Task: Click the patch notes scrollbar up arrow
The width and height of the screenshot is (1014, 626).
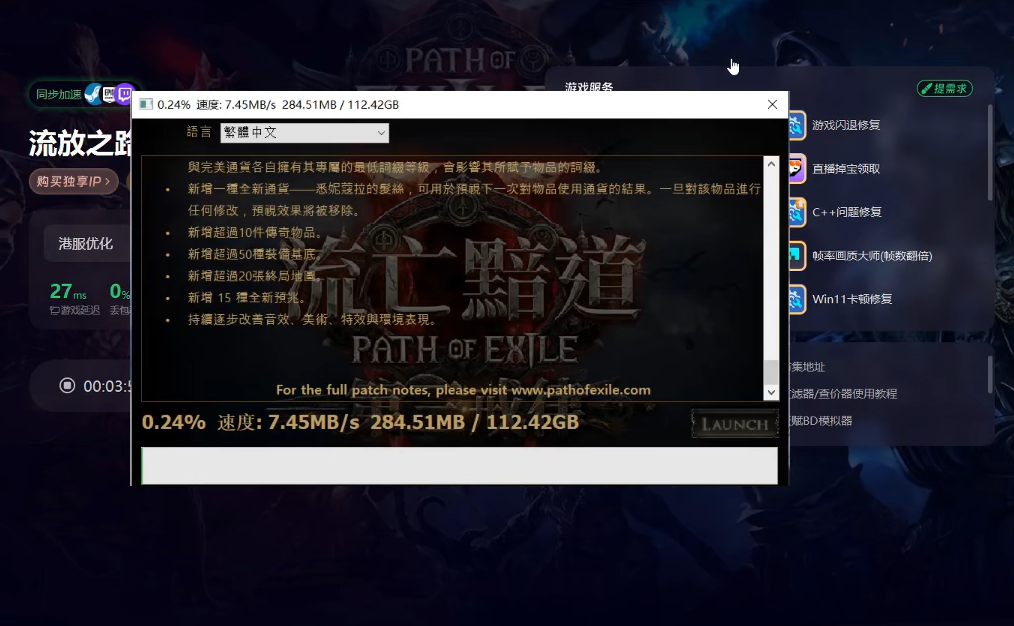Action: point(771,164)
